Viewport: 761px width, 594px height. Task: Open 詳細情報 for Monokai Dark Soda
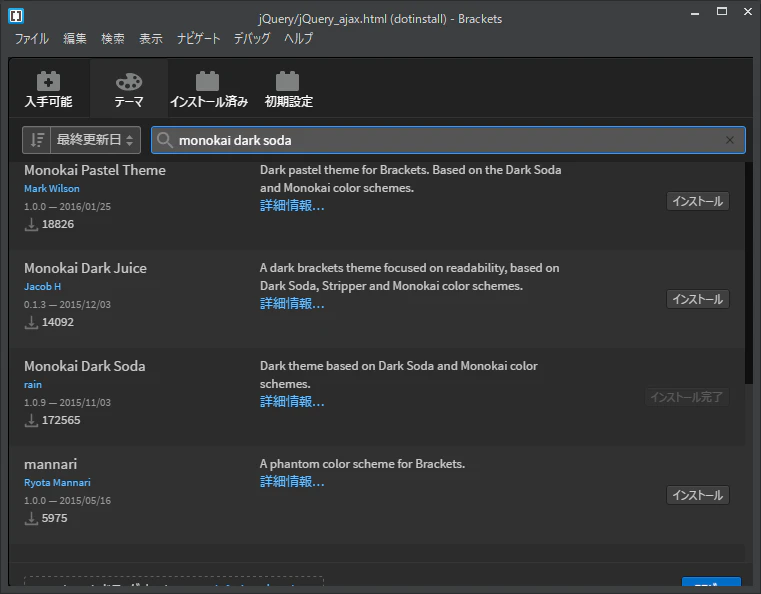[x=292, y=402]
